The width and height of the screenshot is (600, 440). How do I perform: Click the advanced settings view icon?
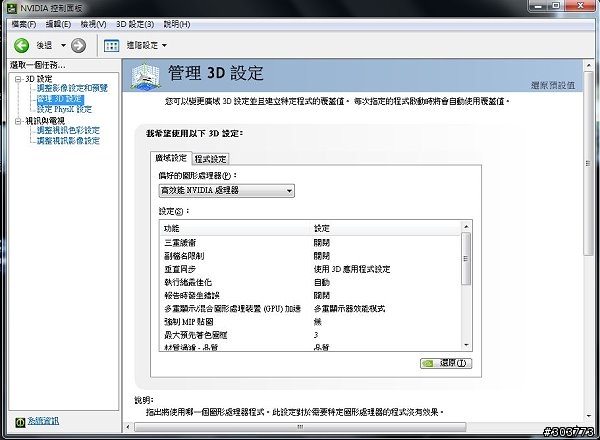tap(111, 46)
